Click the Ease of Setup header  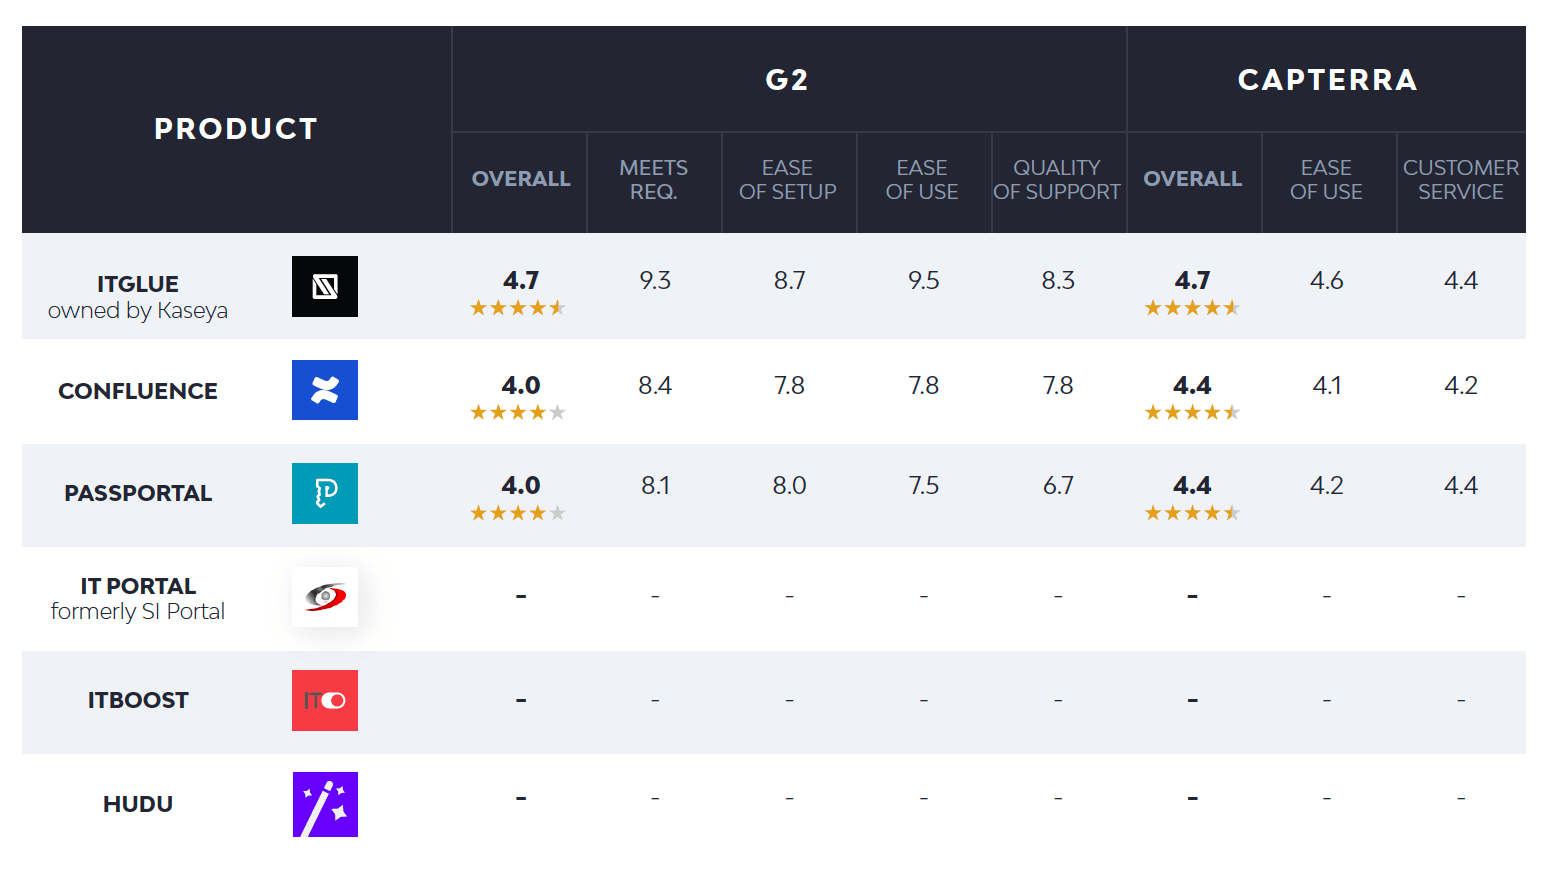[x=788, y=180]
